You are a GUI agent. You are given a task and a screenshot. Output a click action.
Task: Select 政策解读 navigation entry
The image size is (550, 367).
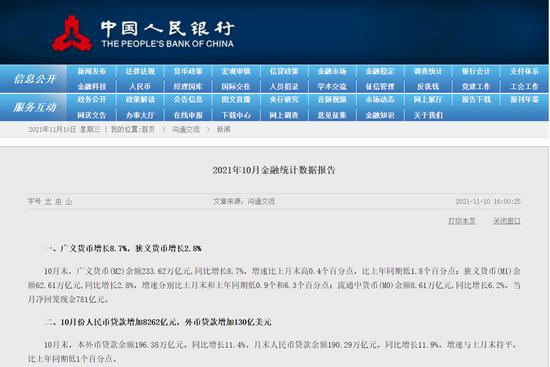tap(140, 100)
